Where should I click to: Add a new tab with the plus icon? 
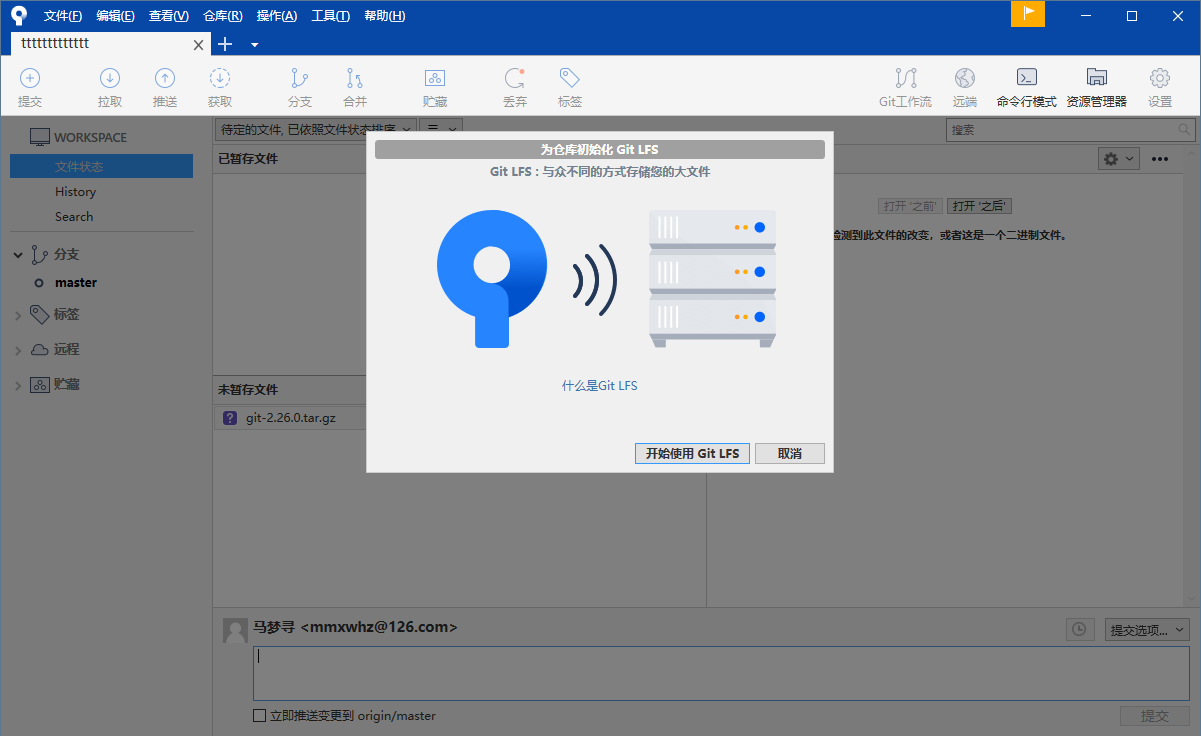225,44
